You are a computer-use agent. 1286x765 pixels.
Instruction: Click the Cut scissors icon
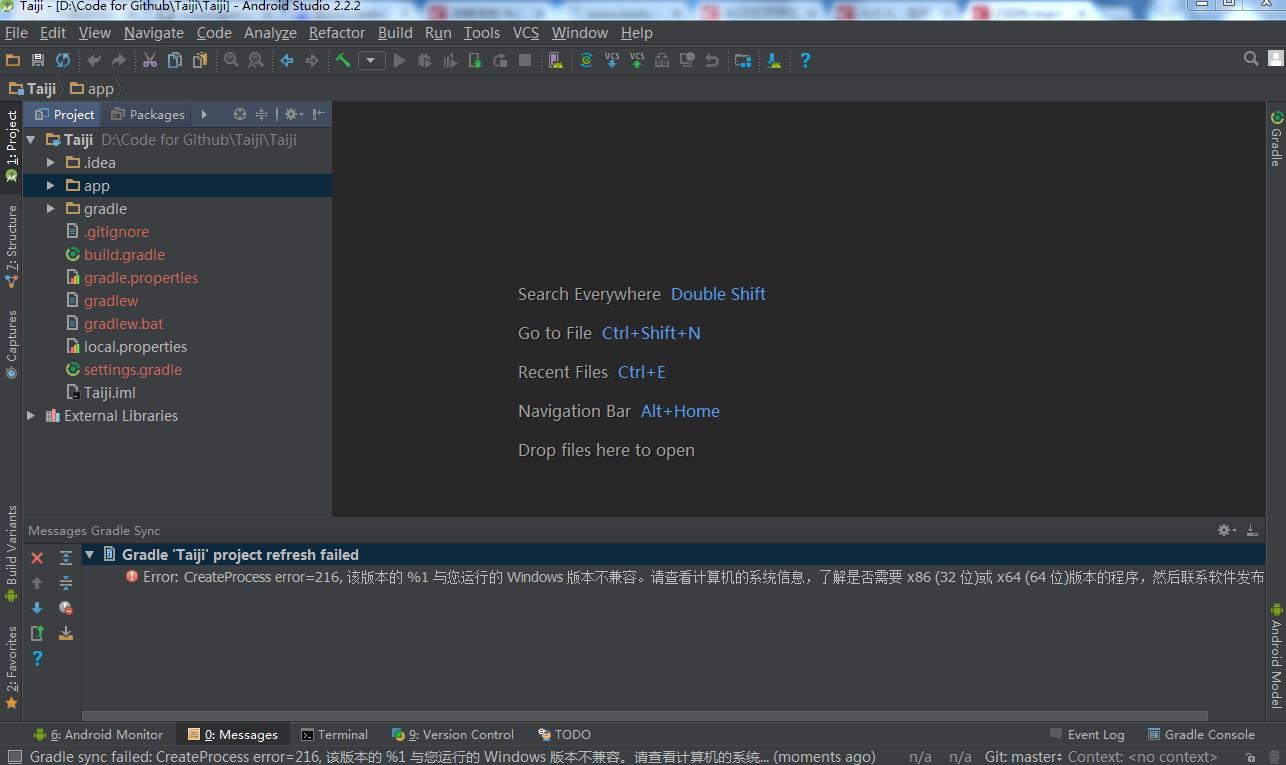150,60
